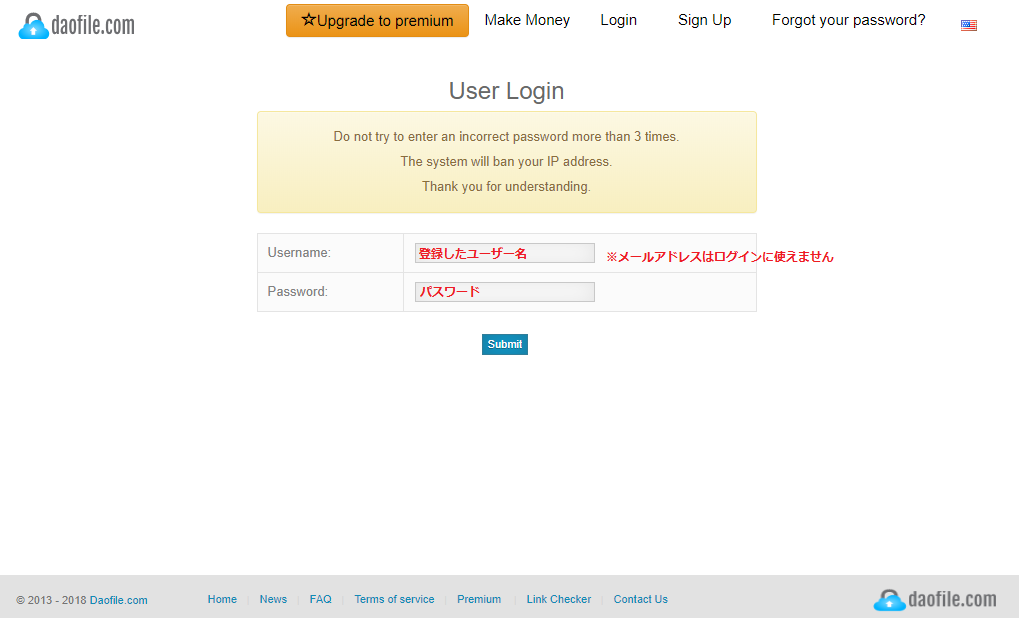
Task: Click Forgot your password? link
Action: click(x=848, y=20)
